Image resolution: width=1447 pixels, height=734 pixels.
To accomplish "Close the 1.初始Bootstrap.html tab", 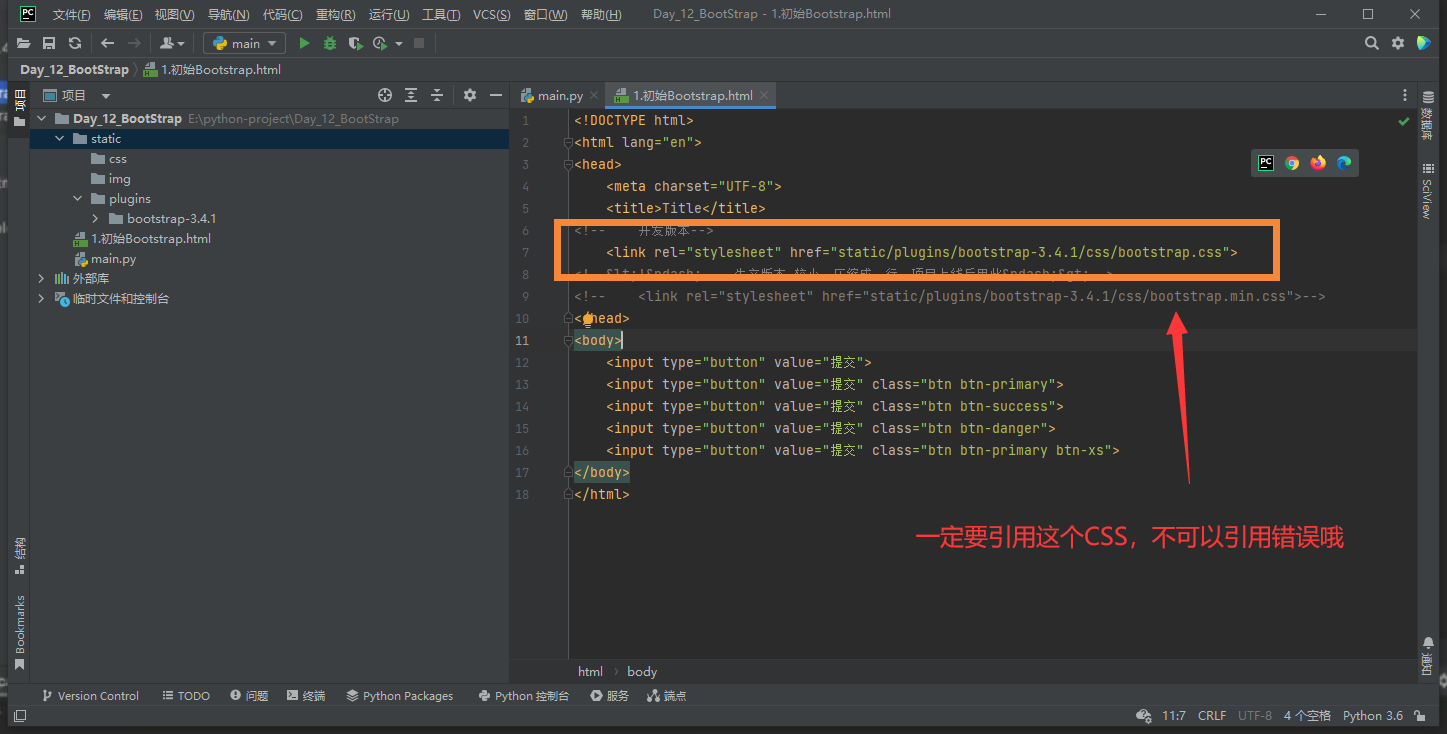I will point(765,96).
